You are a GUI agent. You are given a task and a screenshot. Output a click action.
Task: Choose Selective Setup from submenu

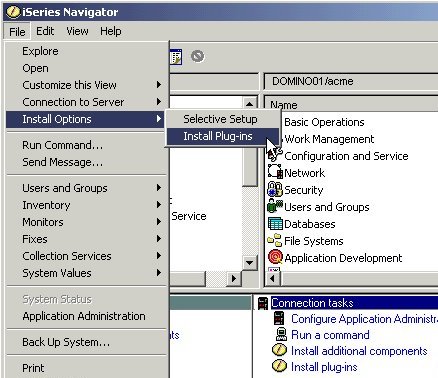pos(222,119)
